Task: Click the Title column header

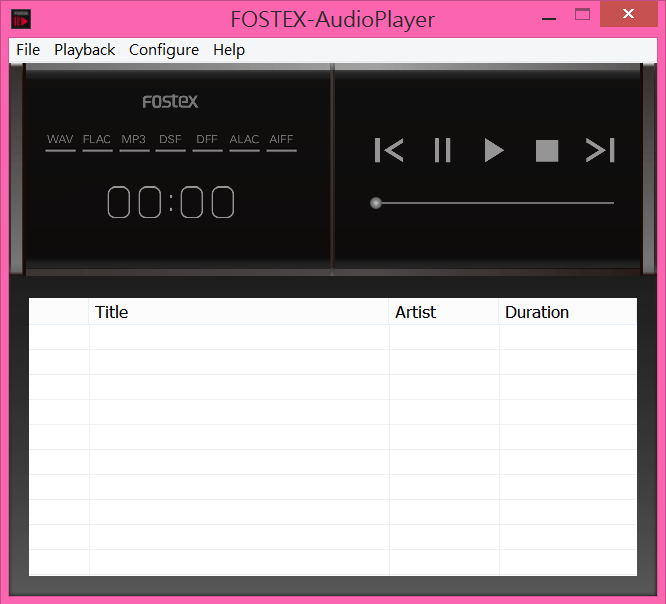Action: click(x=239, y=312)
